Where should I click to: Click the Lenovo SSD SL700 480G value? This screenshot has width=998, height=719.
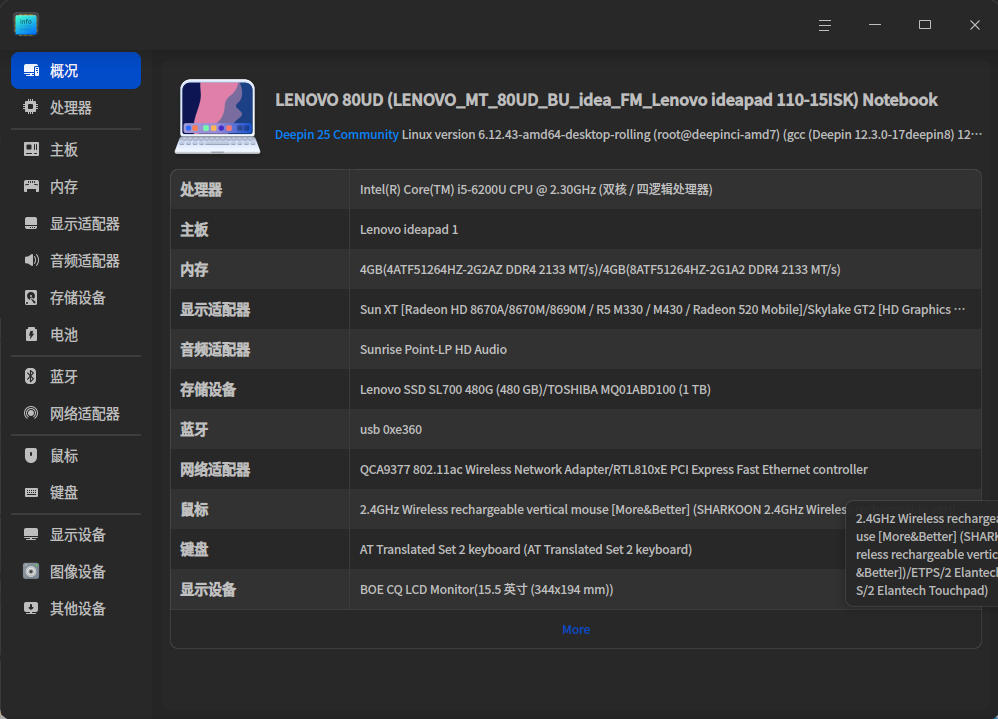tap(535, 390)
